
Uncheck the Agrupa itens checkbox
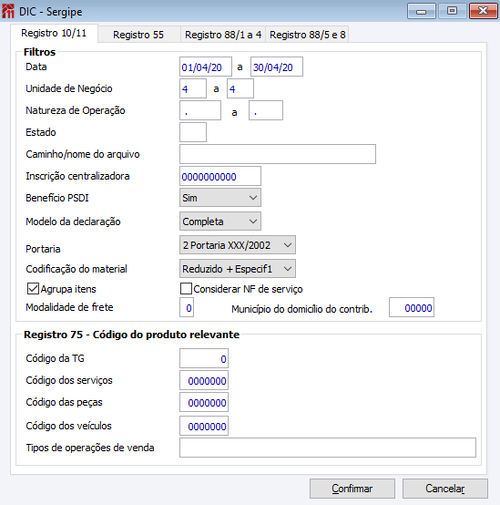(x=33, y=289)
